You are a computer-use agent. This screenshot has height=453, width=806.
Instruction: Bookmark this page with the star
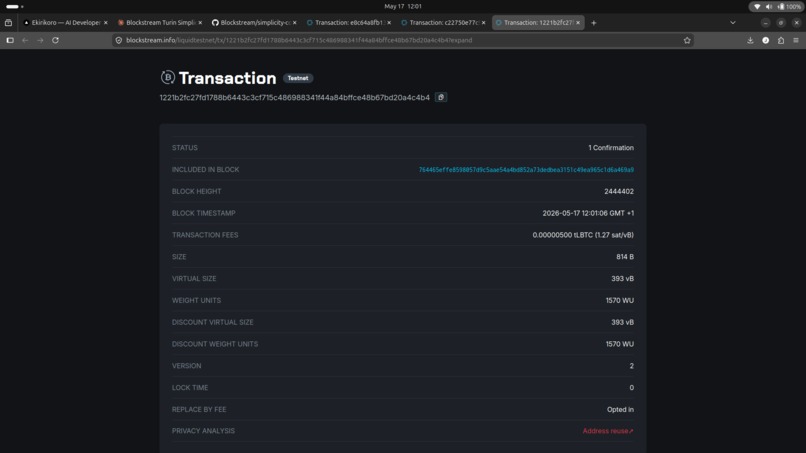tap(687, 40)
